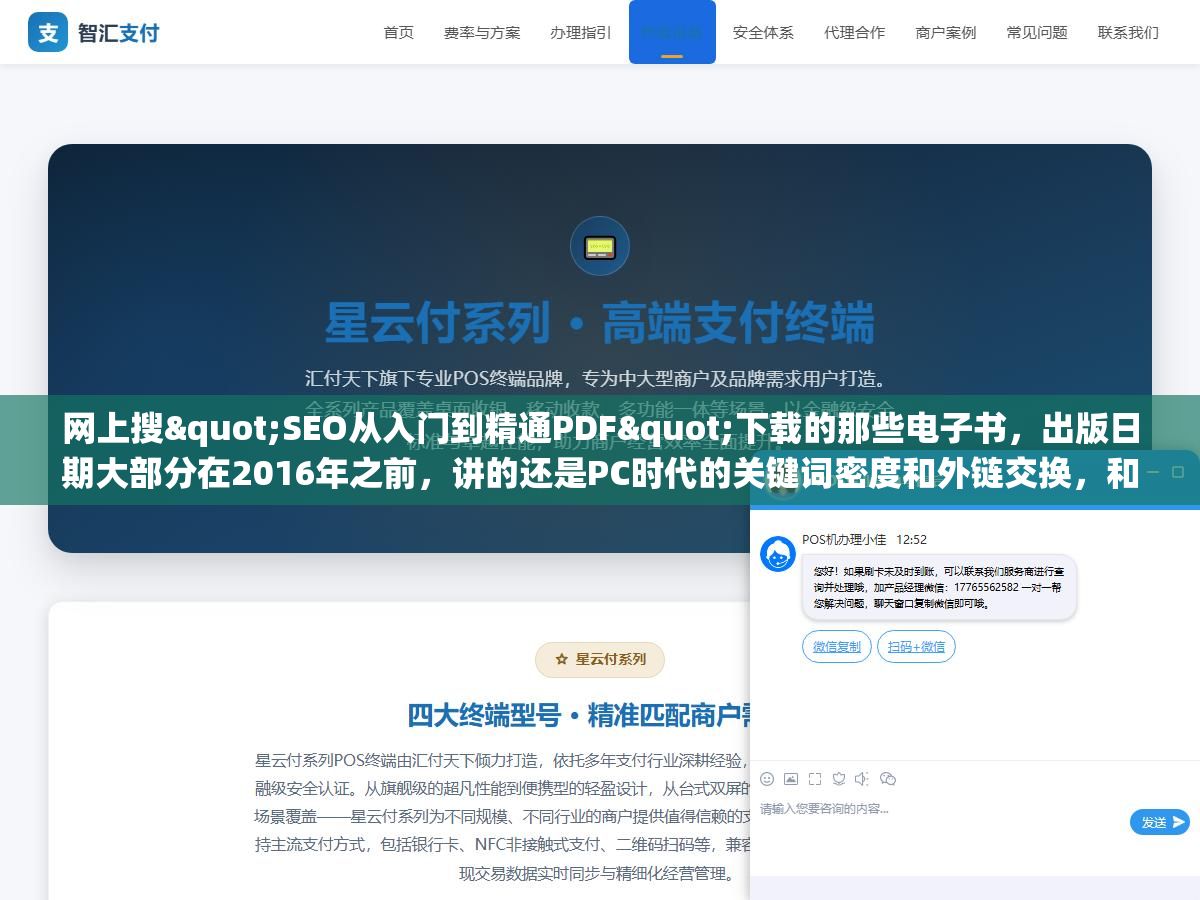Click the 发送 send button
Viewport: 1200px width, 900px height.
coord(1160,822)
